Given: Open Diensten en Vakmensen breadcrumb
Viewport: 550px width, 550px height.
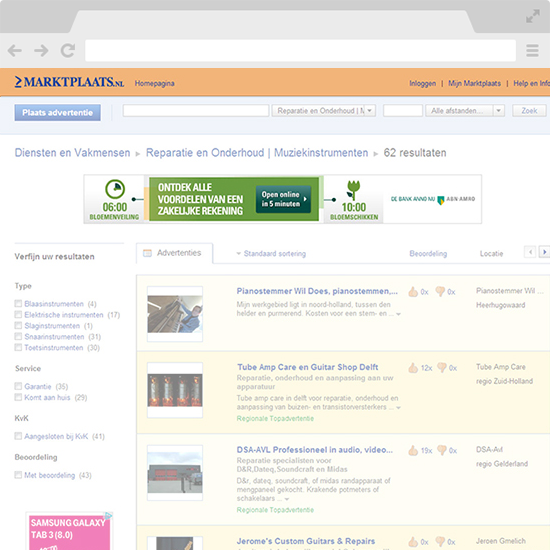Looking at the screenshot, I should click(x=72, y=153).
